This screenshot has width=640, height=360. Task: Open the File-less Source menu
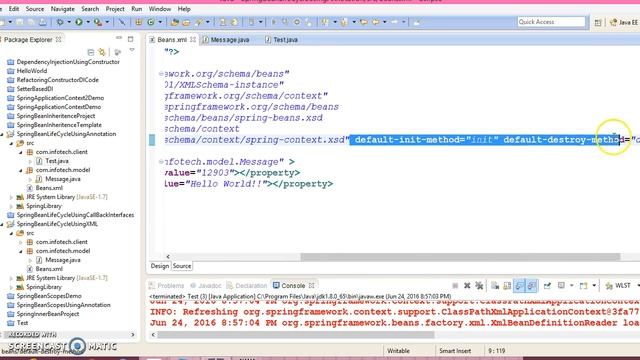coord(35,9)
